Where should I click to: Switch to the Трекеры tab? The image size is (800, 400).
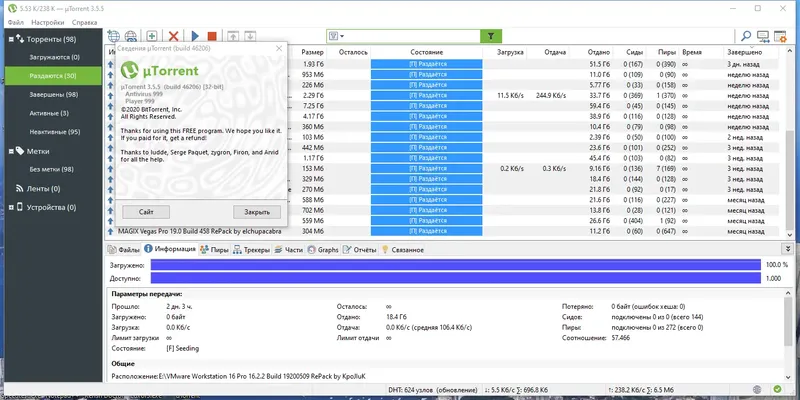coord(252,249)
